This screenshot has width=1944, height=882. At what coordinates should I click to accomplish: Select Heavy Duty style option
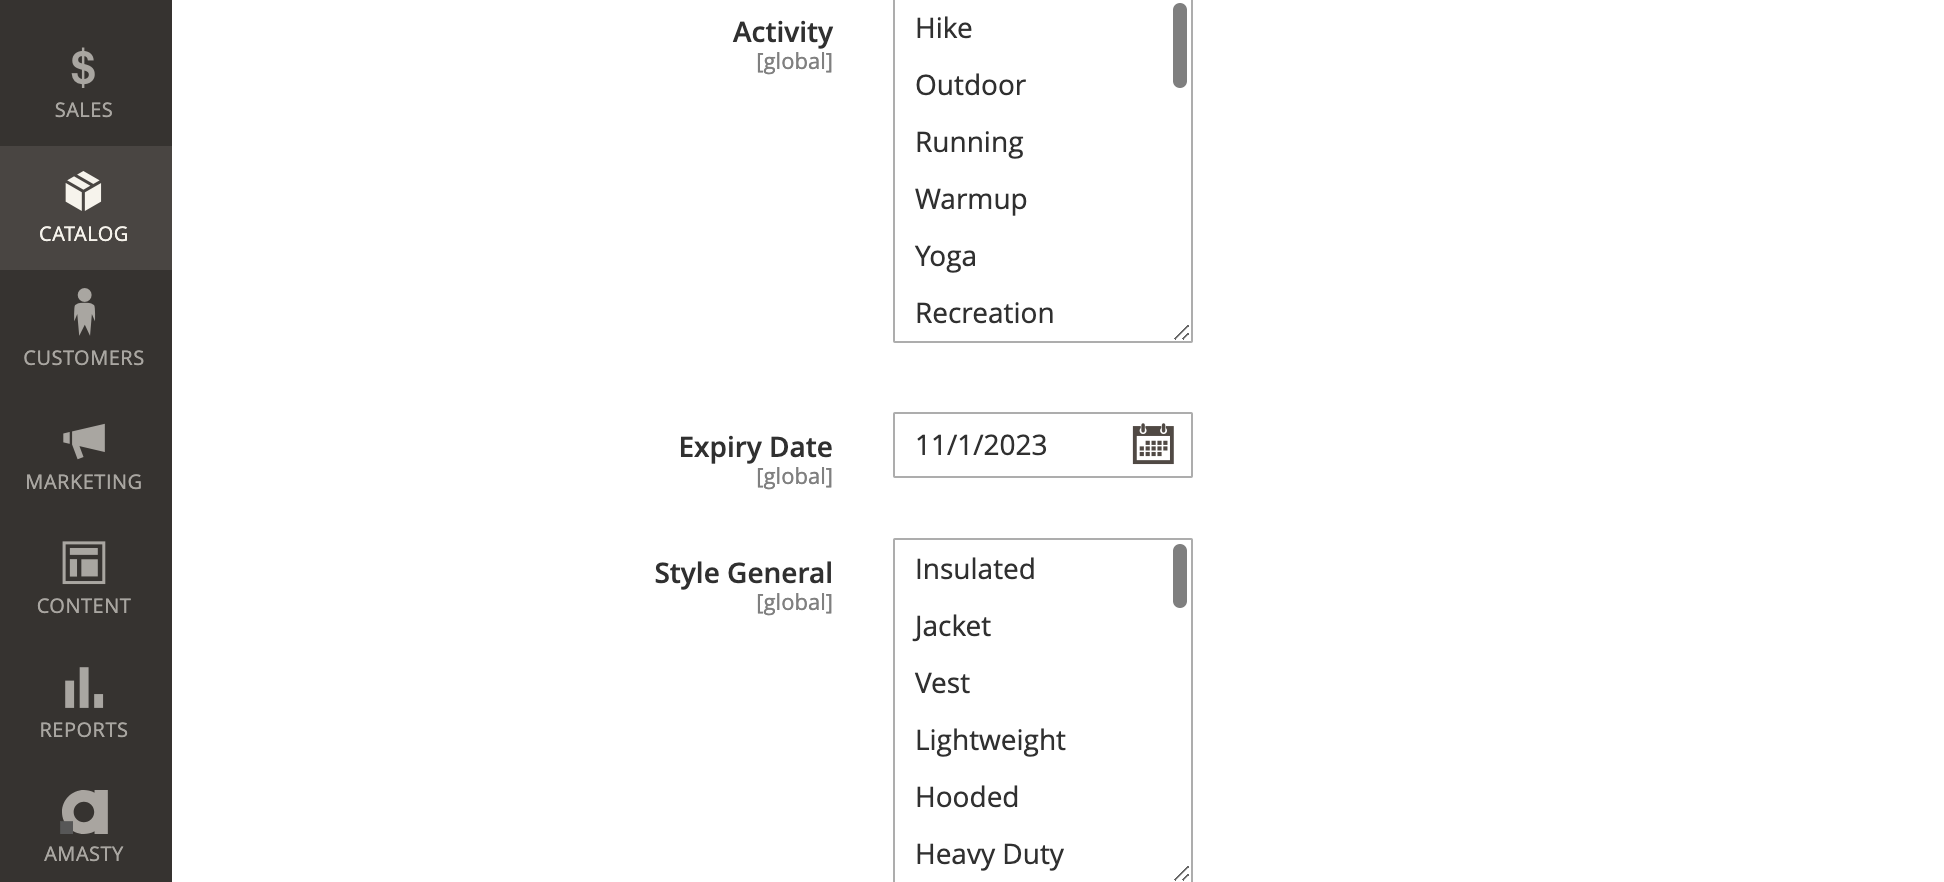(x=988, y=854)
